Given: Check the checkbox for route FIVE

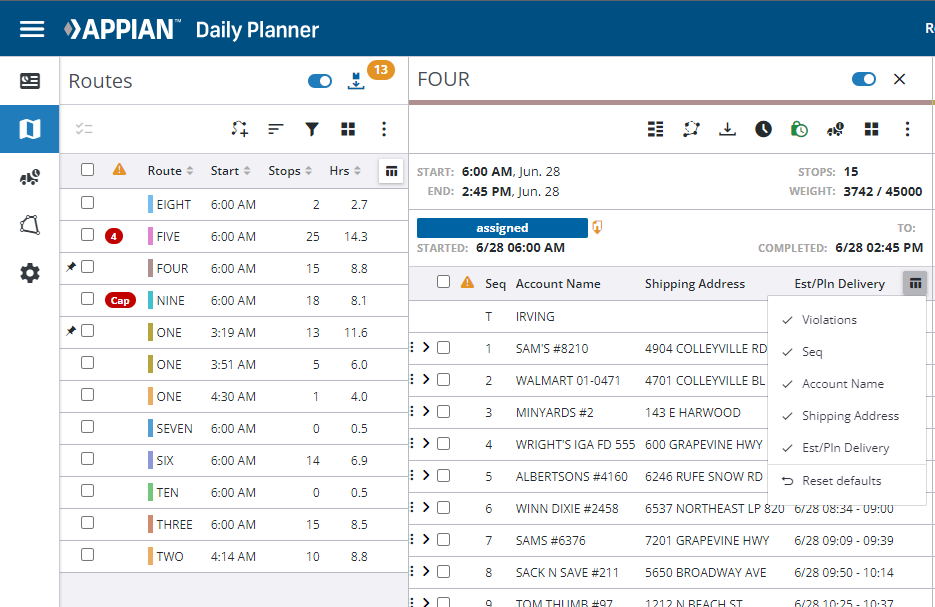Looking at the screenshot, I should [88, 235].
